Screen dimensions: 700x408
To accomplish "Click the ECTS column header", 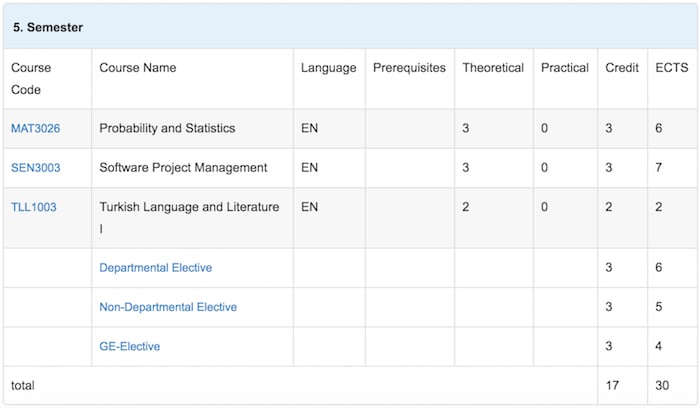I will (671, 68).
